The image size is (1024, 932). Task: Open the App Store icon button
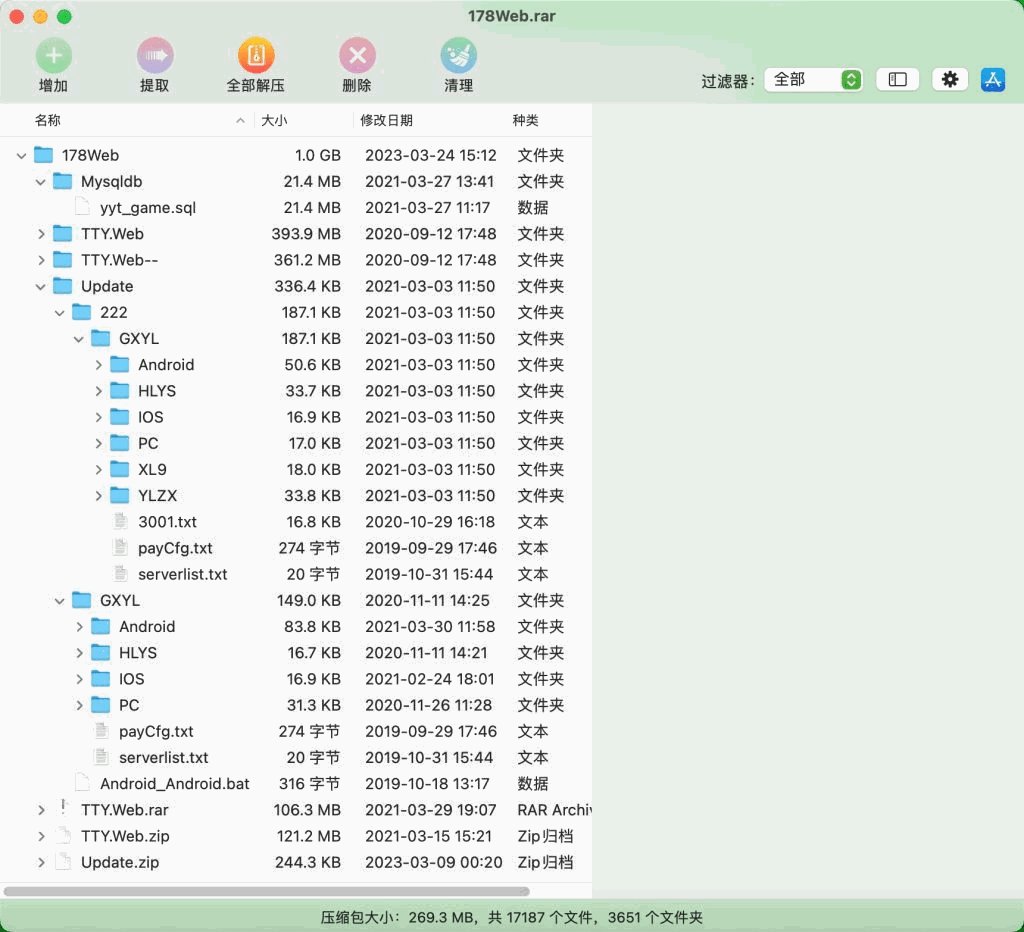coord(993,79)
